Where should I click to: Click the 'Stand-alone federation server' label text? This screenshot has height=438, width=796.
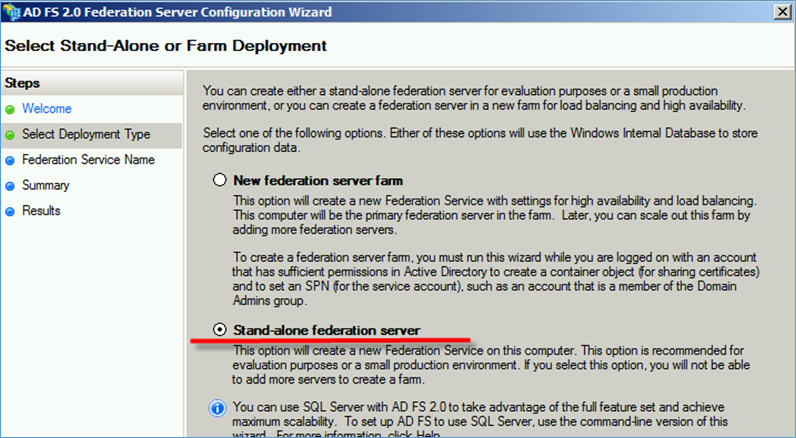pos(326,330)
